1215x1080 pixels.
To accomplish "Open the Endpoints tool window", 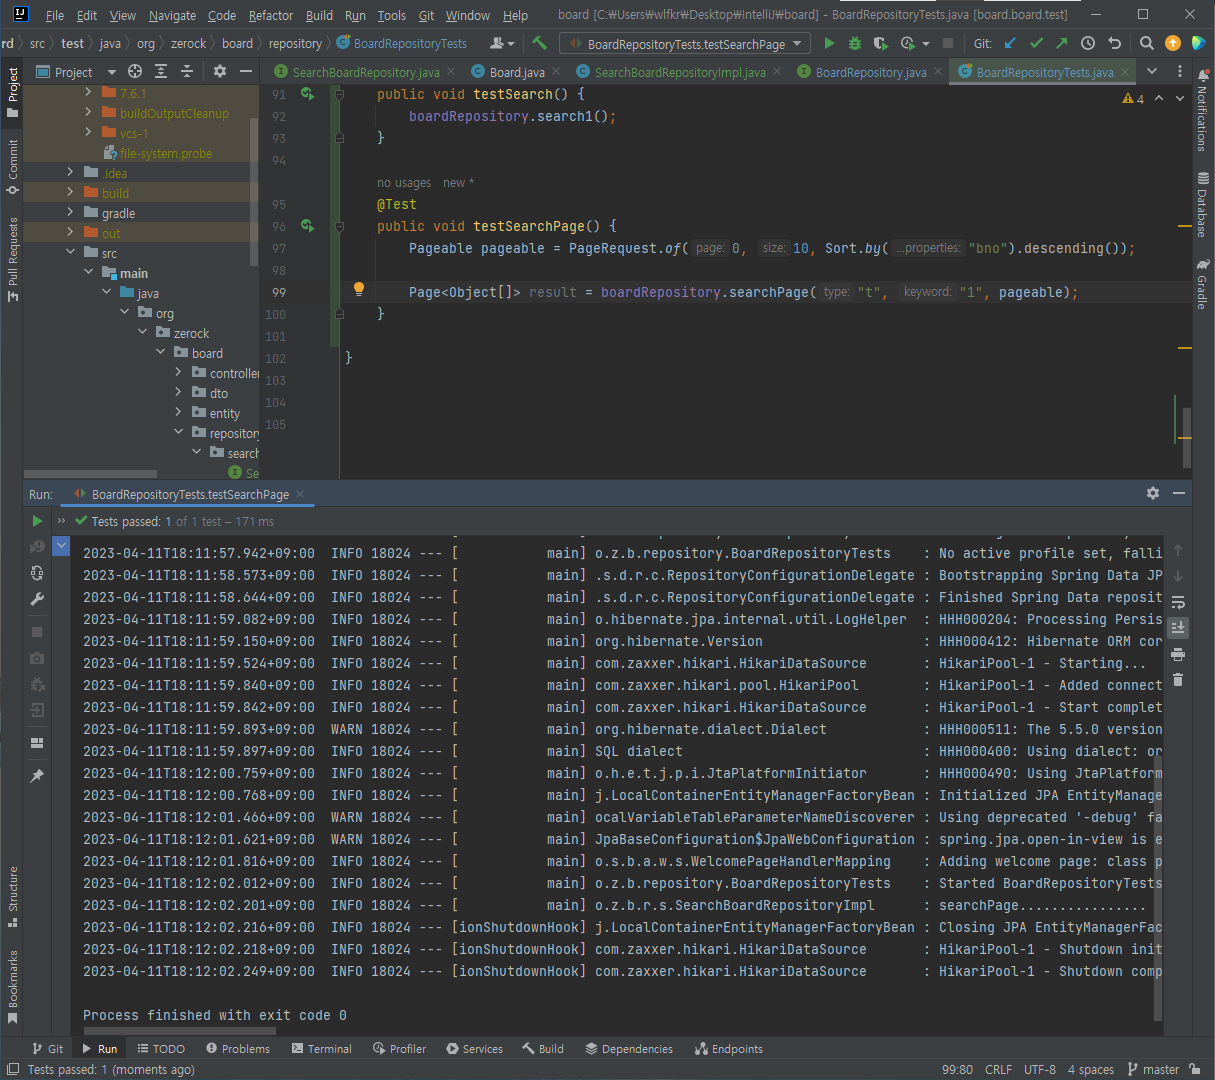I will (729, 1049).
